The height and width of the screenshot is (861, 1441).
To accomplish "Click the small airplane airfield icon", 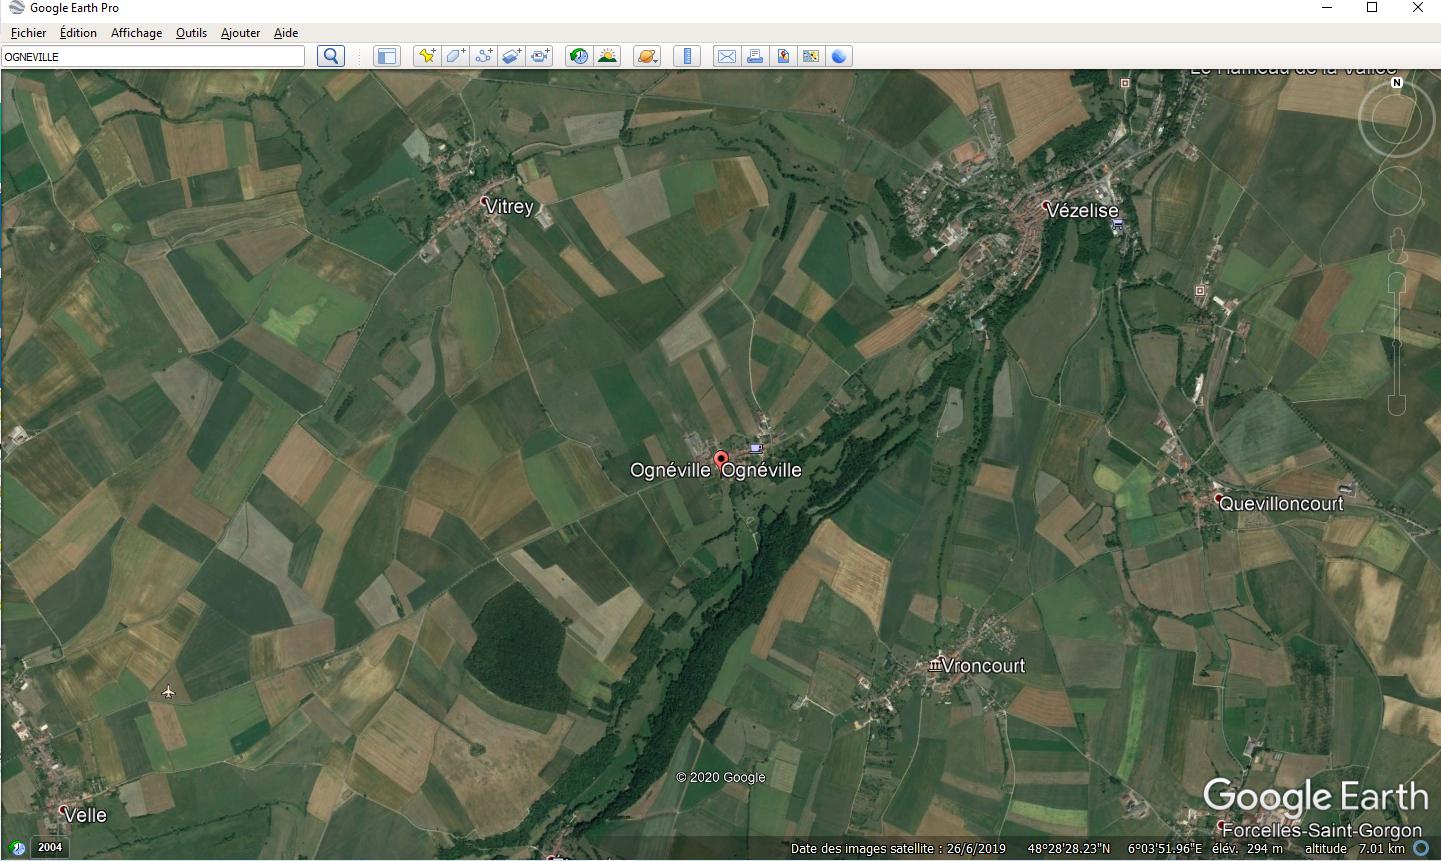I will [x=168, y=692].
